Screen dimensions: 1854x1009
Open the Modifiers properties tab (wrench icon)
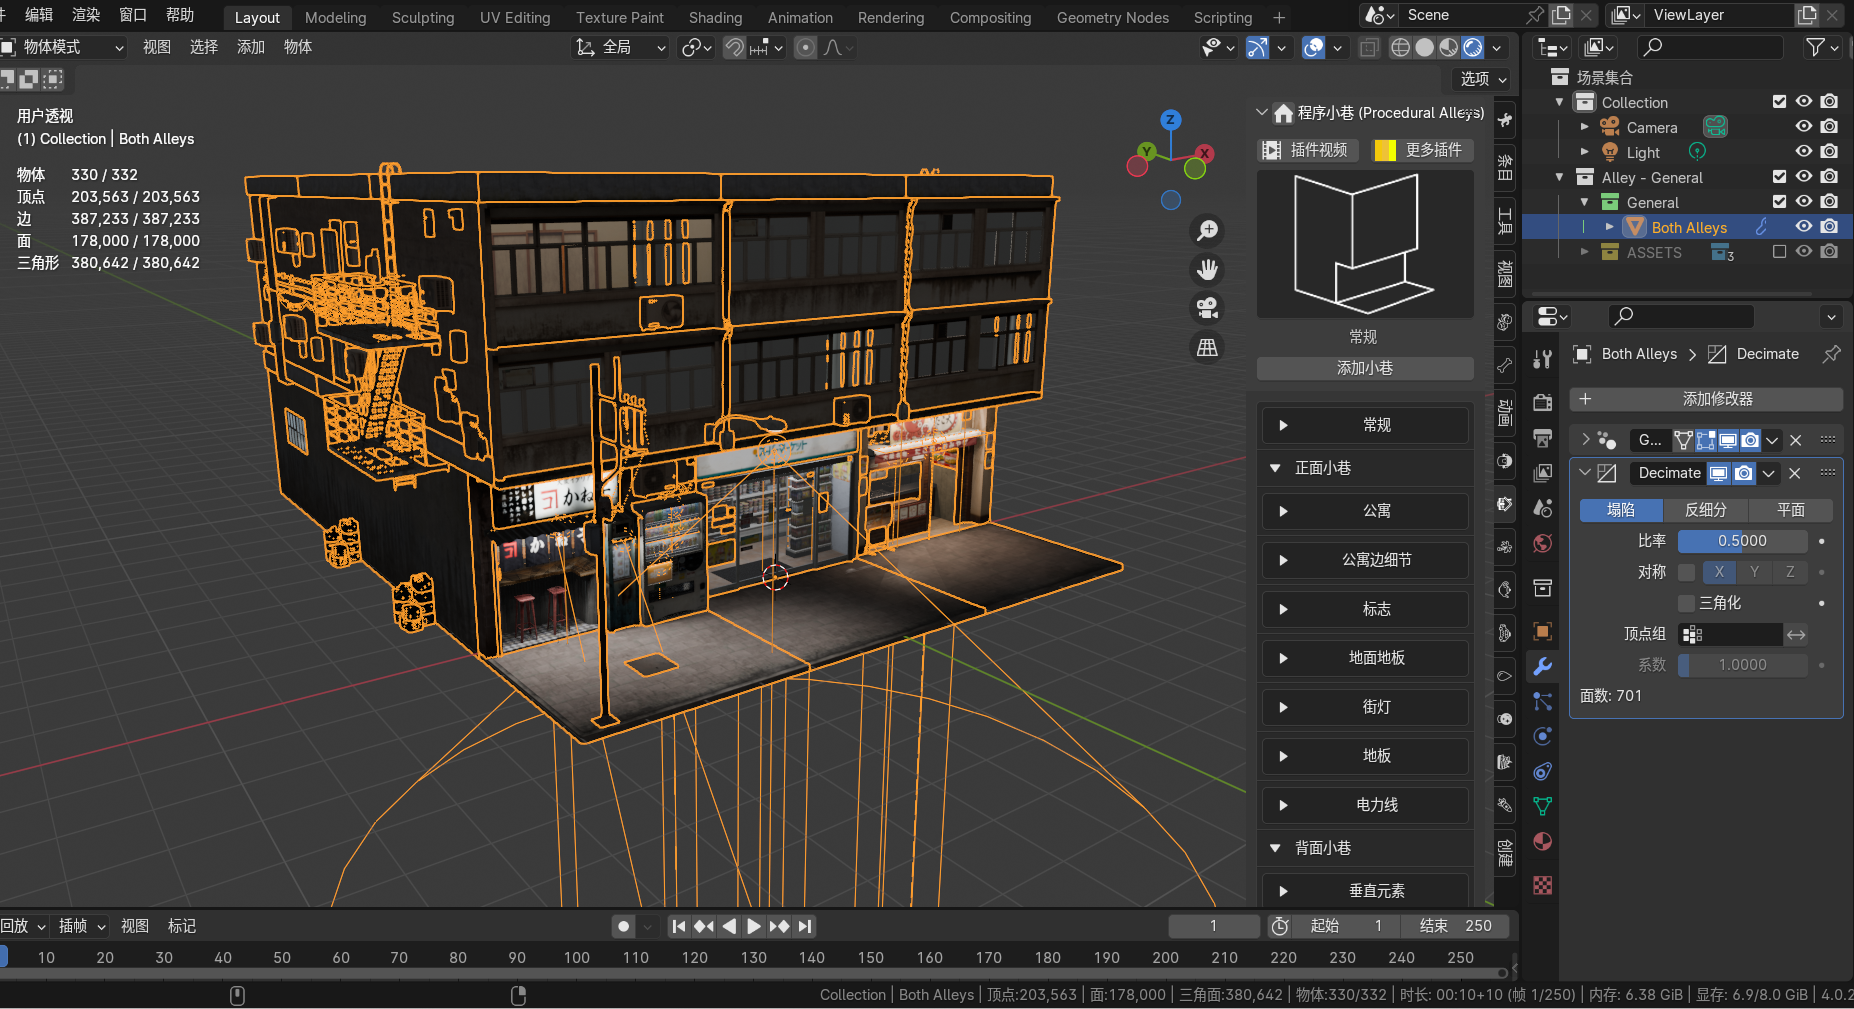click(1543, 667)
